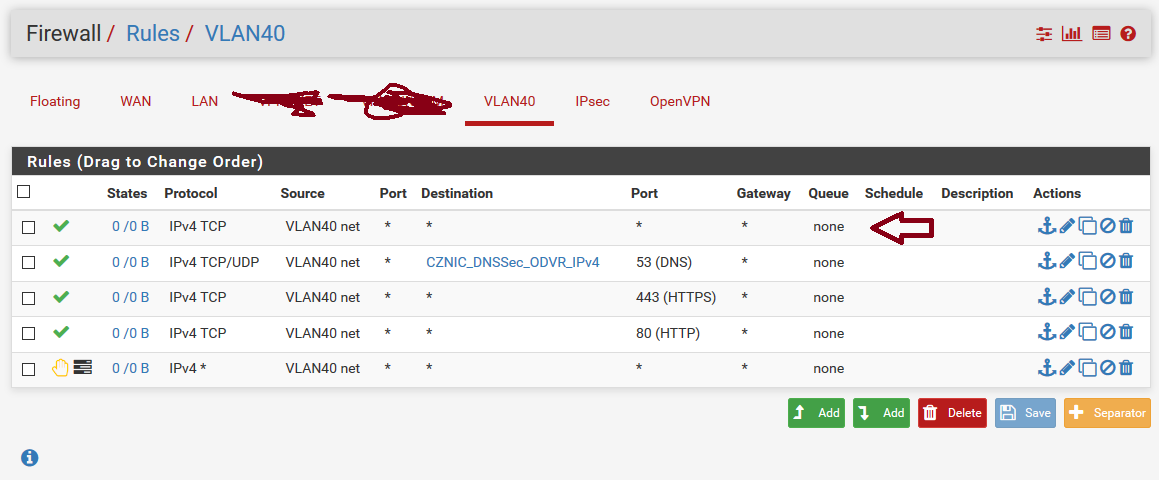1159x480 pixels.
Task: Switch to the OpenVPN tab
Action: [680, 101]
